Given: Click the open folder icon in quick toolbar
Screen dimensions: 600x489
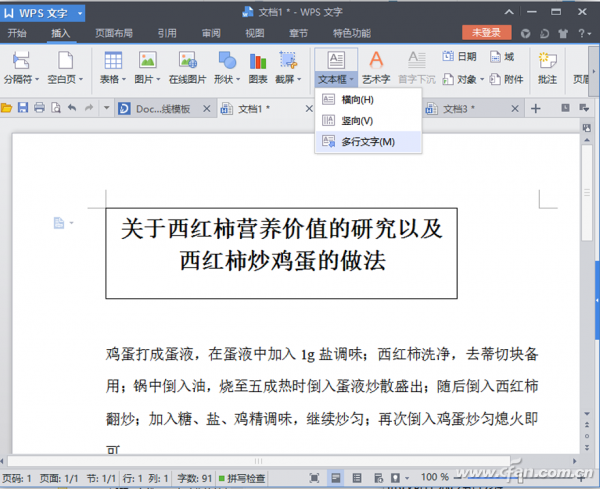Looking at the screenshot, I should coord(7,108).
